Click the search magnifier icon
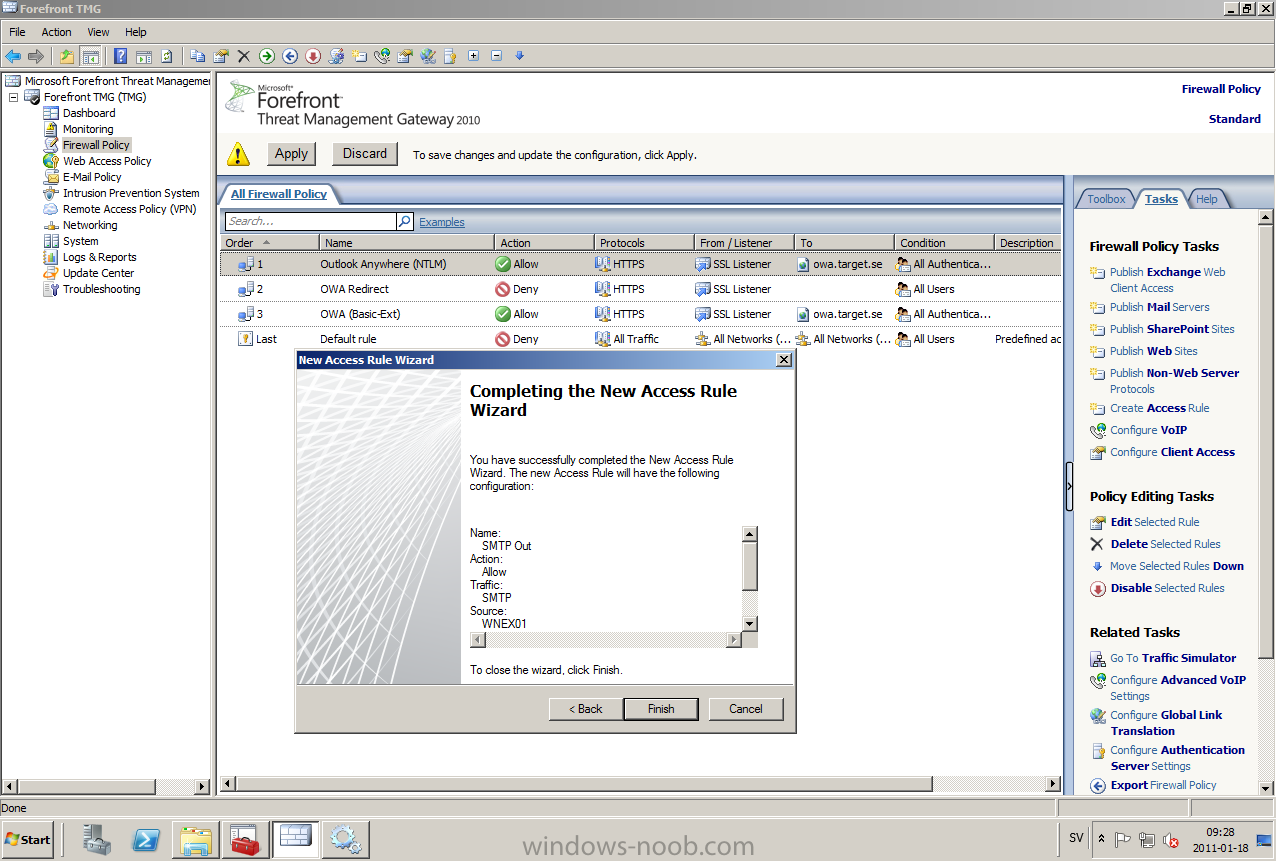The width and height of the screenshot is (1276, 861). 405,222
